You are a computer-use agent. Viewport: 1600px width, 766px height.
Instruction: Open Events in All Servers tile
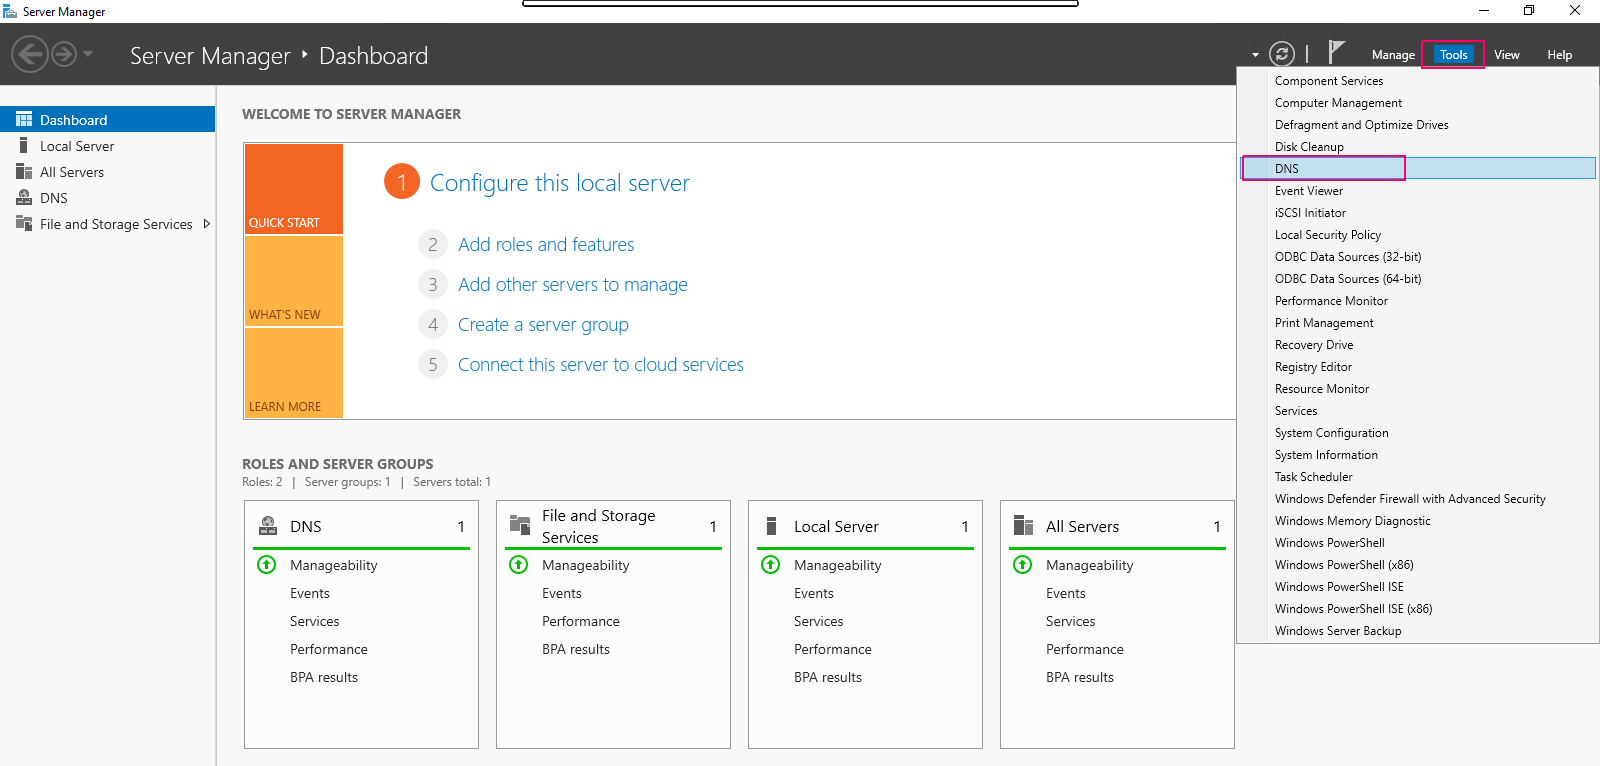tap(1066, 593)
